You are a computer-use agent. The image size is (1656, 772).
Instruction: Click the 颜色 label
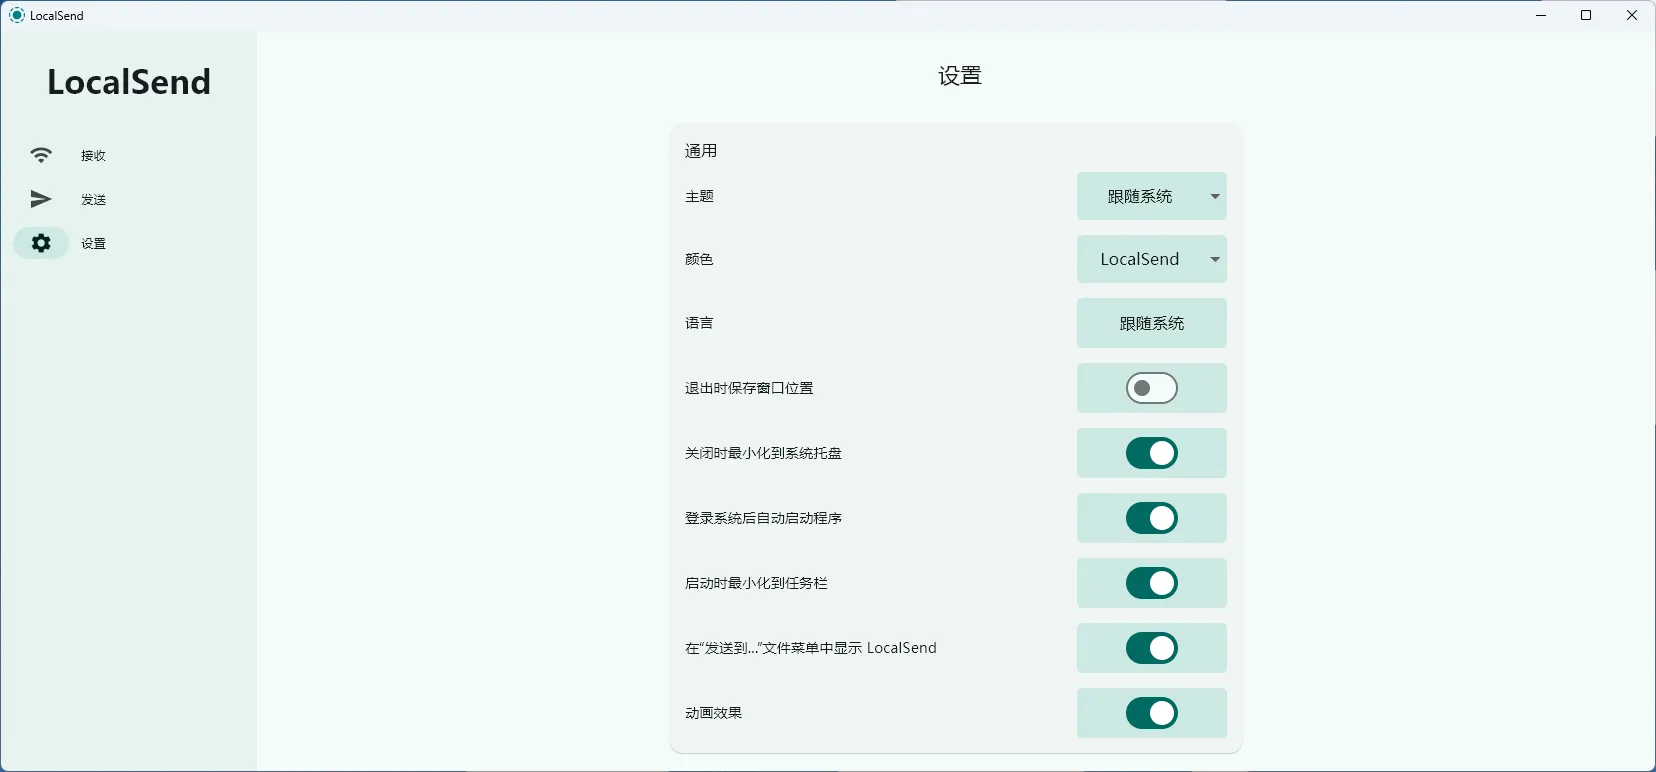click(699, 259)
